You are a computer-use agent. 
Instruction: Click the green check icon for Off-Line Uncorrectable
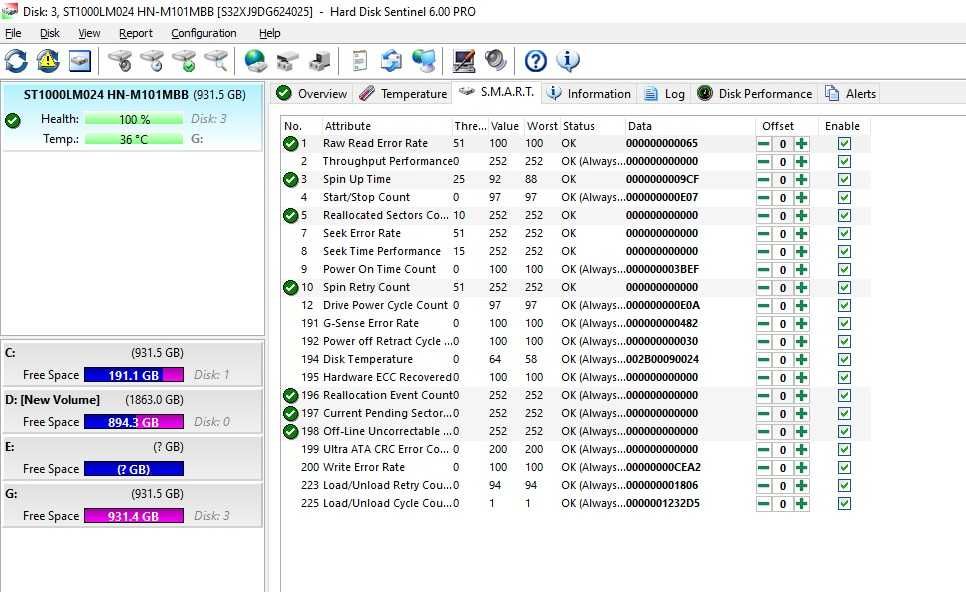pyautogui.click(x=291, y=431)
